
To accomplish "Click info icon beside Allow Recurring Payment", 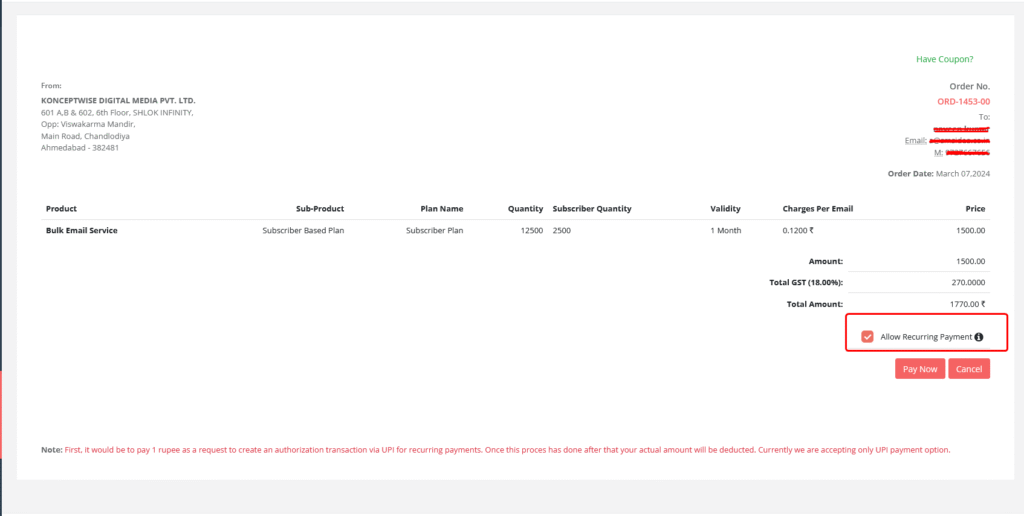I will 979,337.
